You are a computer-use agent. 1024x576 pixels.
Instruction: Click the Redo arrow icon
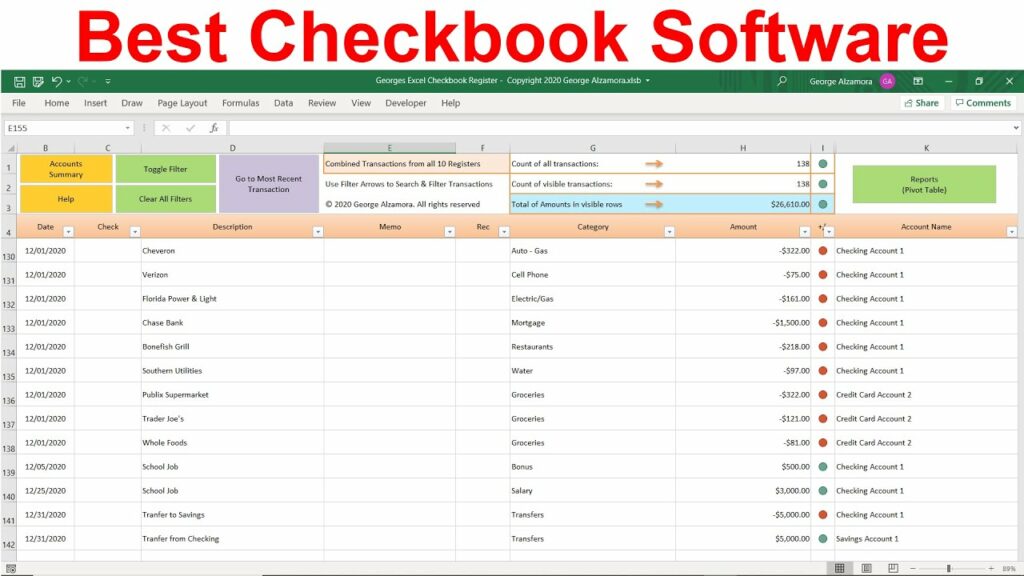[83, 82]
